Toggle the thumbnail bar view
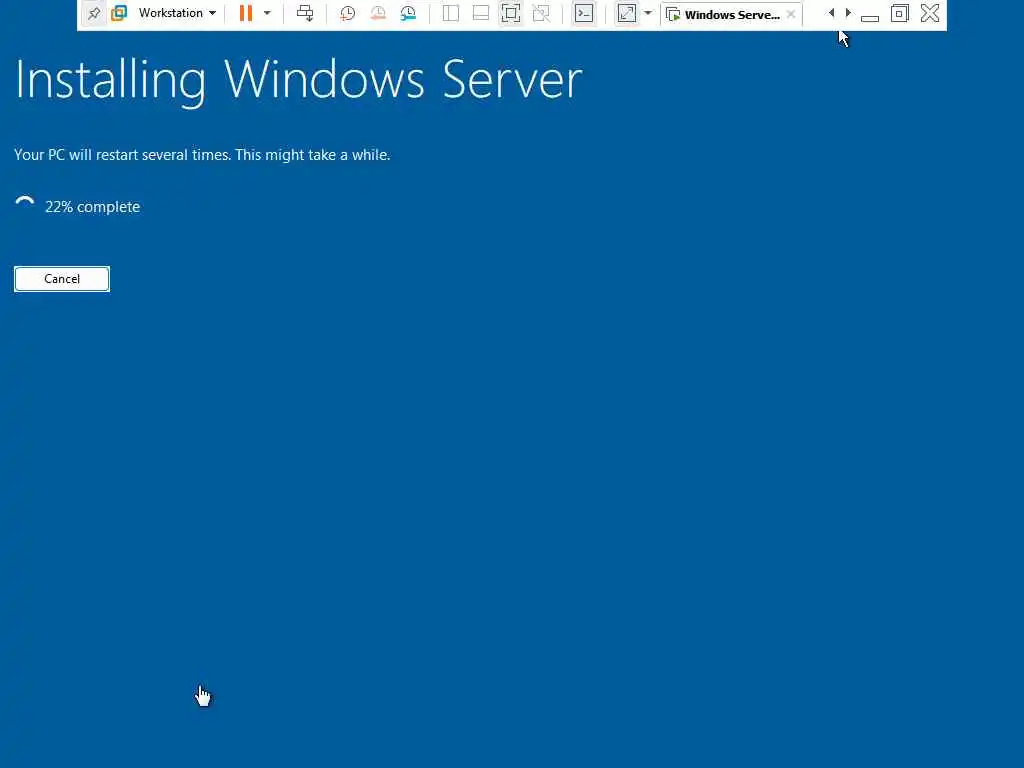1024x768 pixels. (481, 13)
